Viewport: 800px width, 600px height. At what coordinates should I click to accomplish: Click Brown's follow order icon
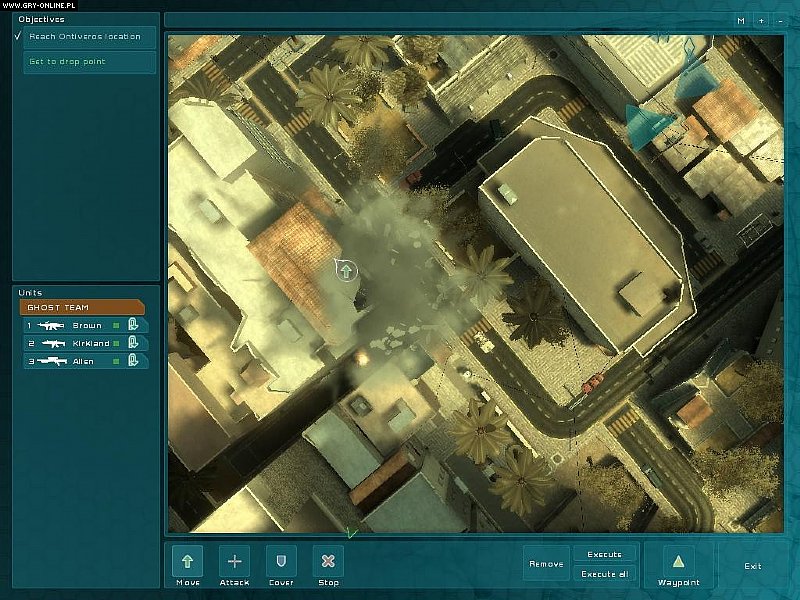tap(132, 325)
